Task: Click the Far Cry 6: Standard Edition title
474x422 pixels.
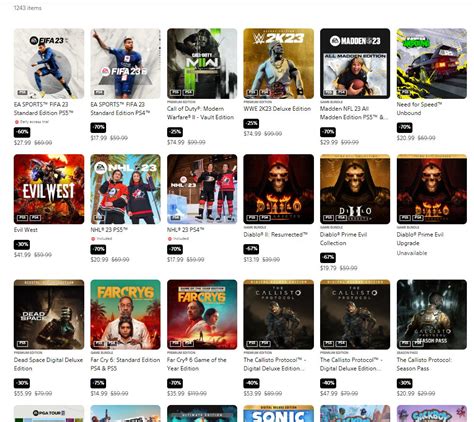Action: tap(125, 364)
